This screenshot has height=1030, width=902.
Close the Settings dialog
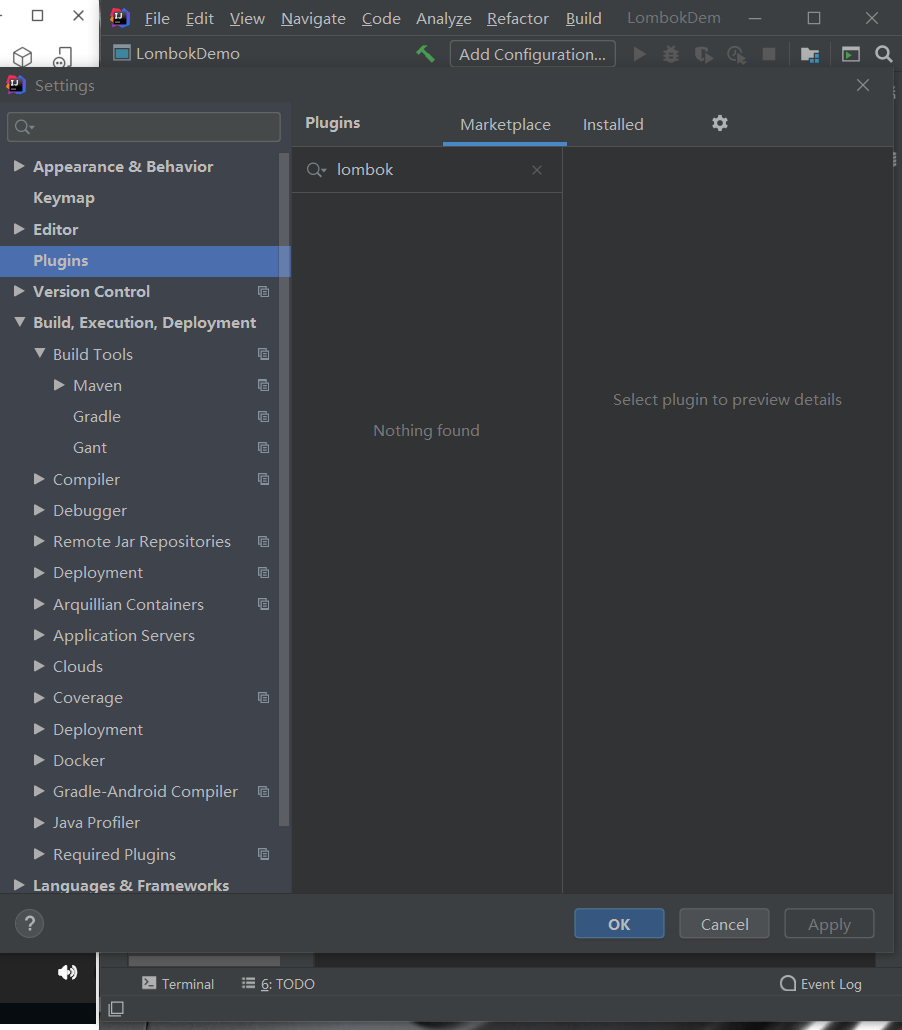[x=863, y=85]
